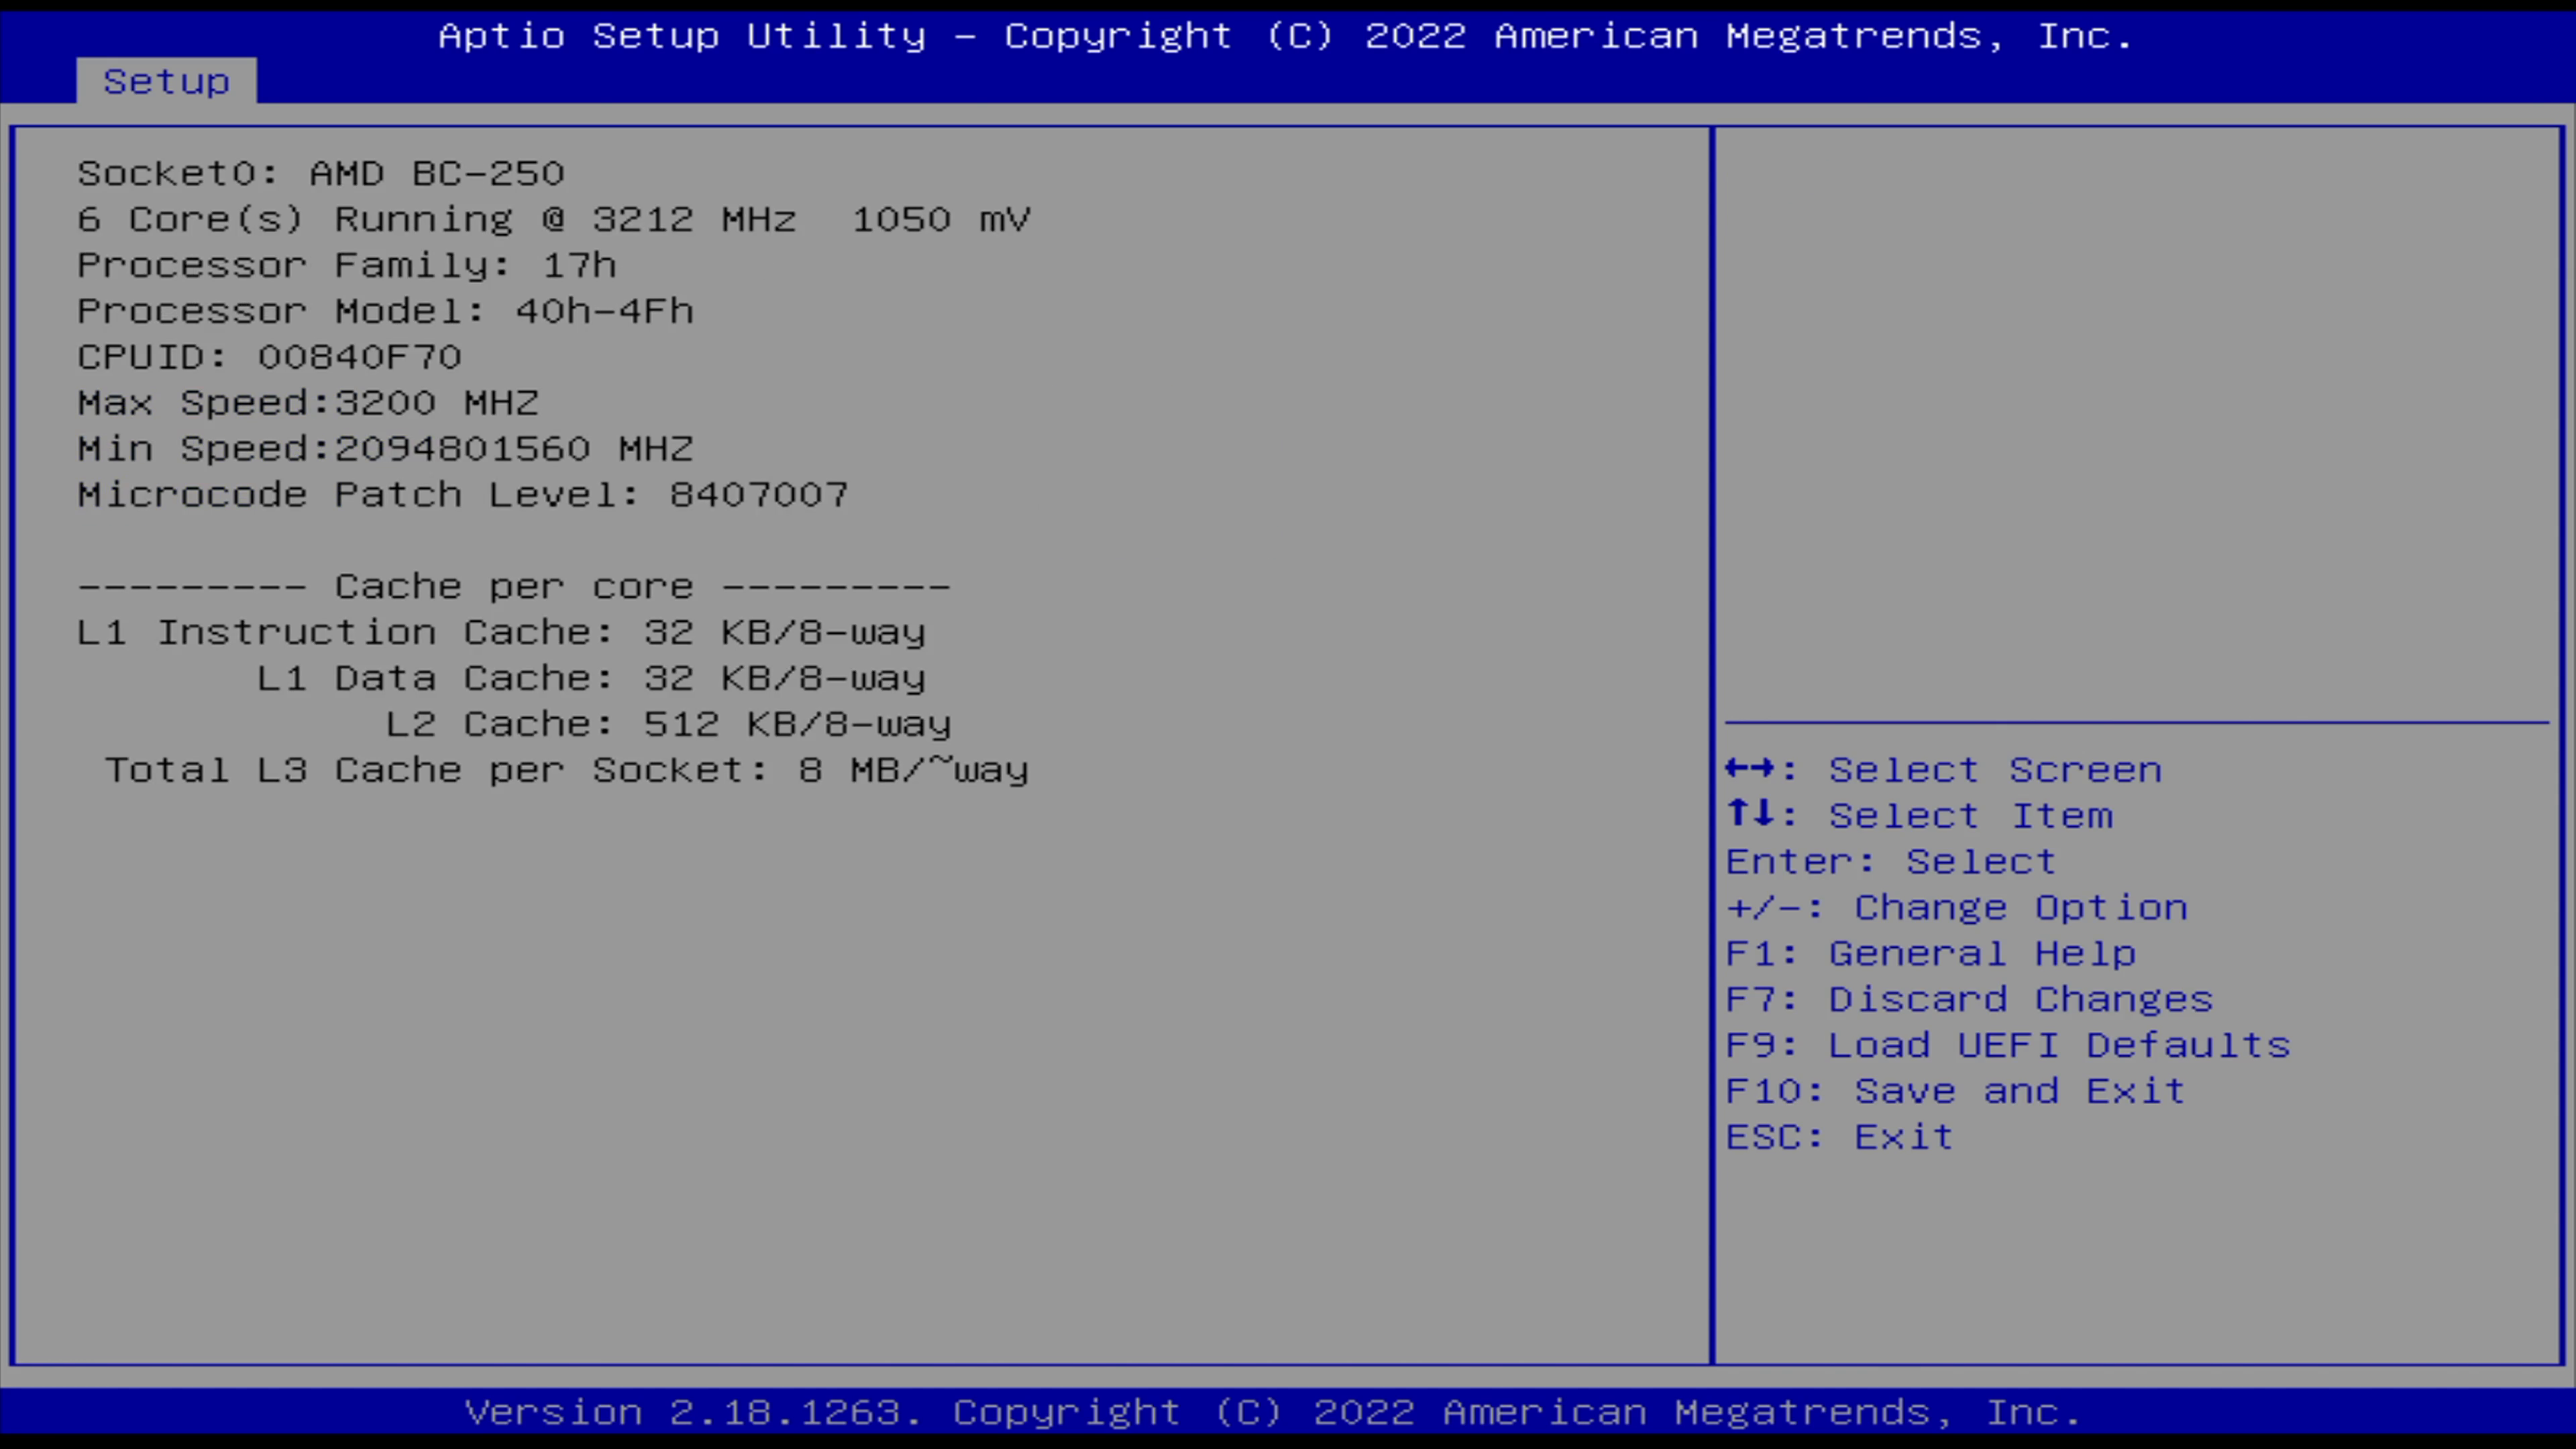Select 'Processor Family: 17h' text

point(347,266)
